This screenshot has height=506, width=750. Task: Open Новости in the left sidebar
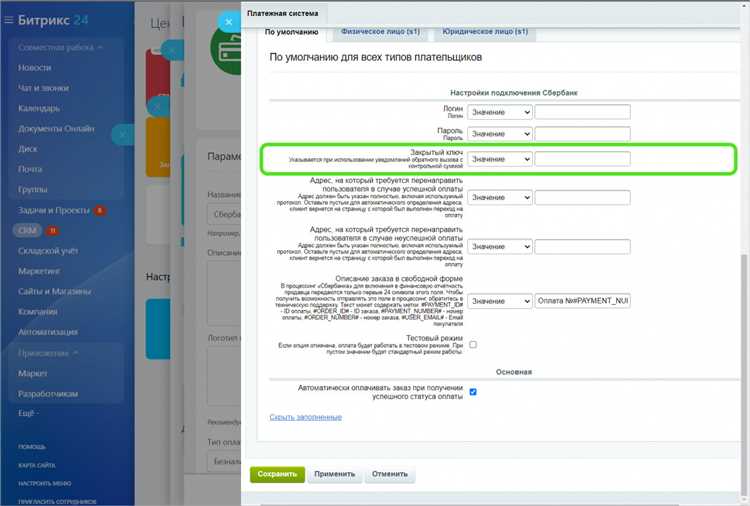(34, 68)
